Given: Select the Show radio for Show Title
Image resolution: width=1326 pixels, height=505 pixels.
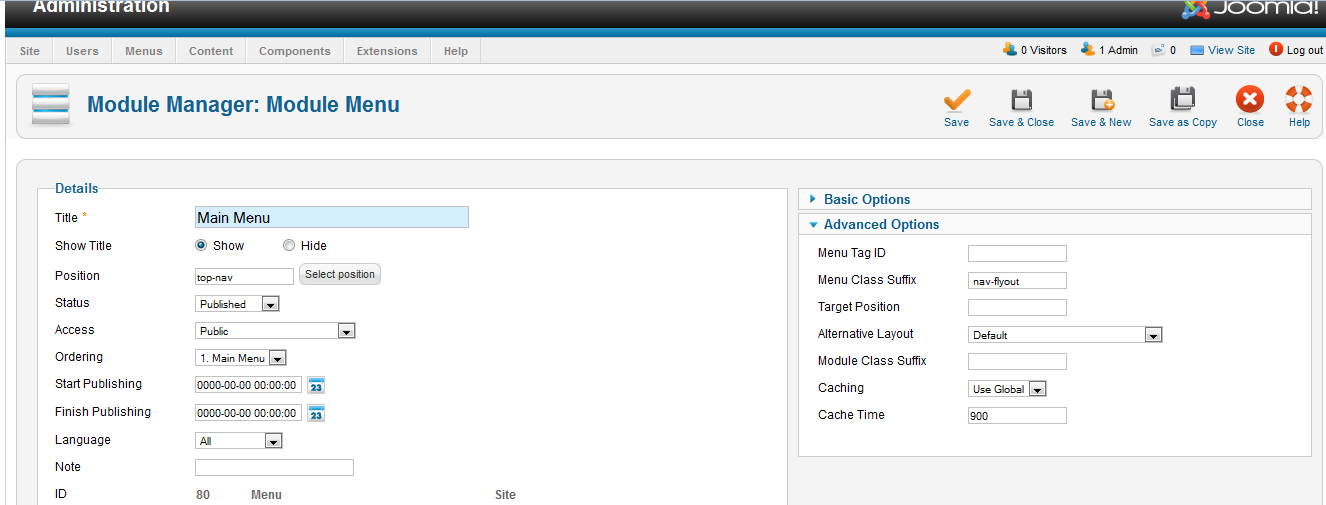Looking at the screenshot, I should [x=201, y=245].
